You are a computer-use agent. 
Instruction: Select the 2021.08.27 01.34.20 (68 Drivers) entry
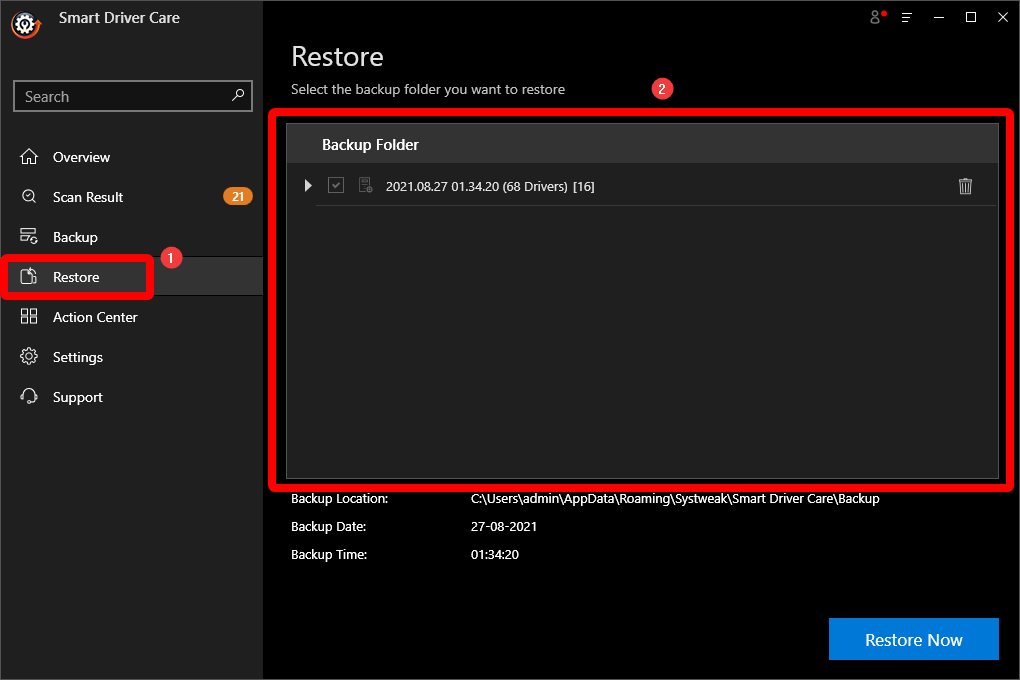[x=490, y=187]
